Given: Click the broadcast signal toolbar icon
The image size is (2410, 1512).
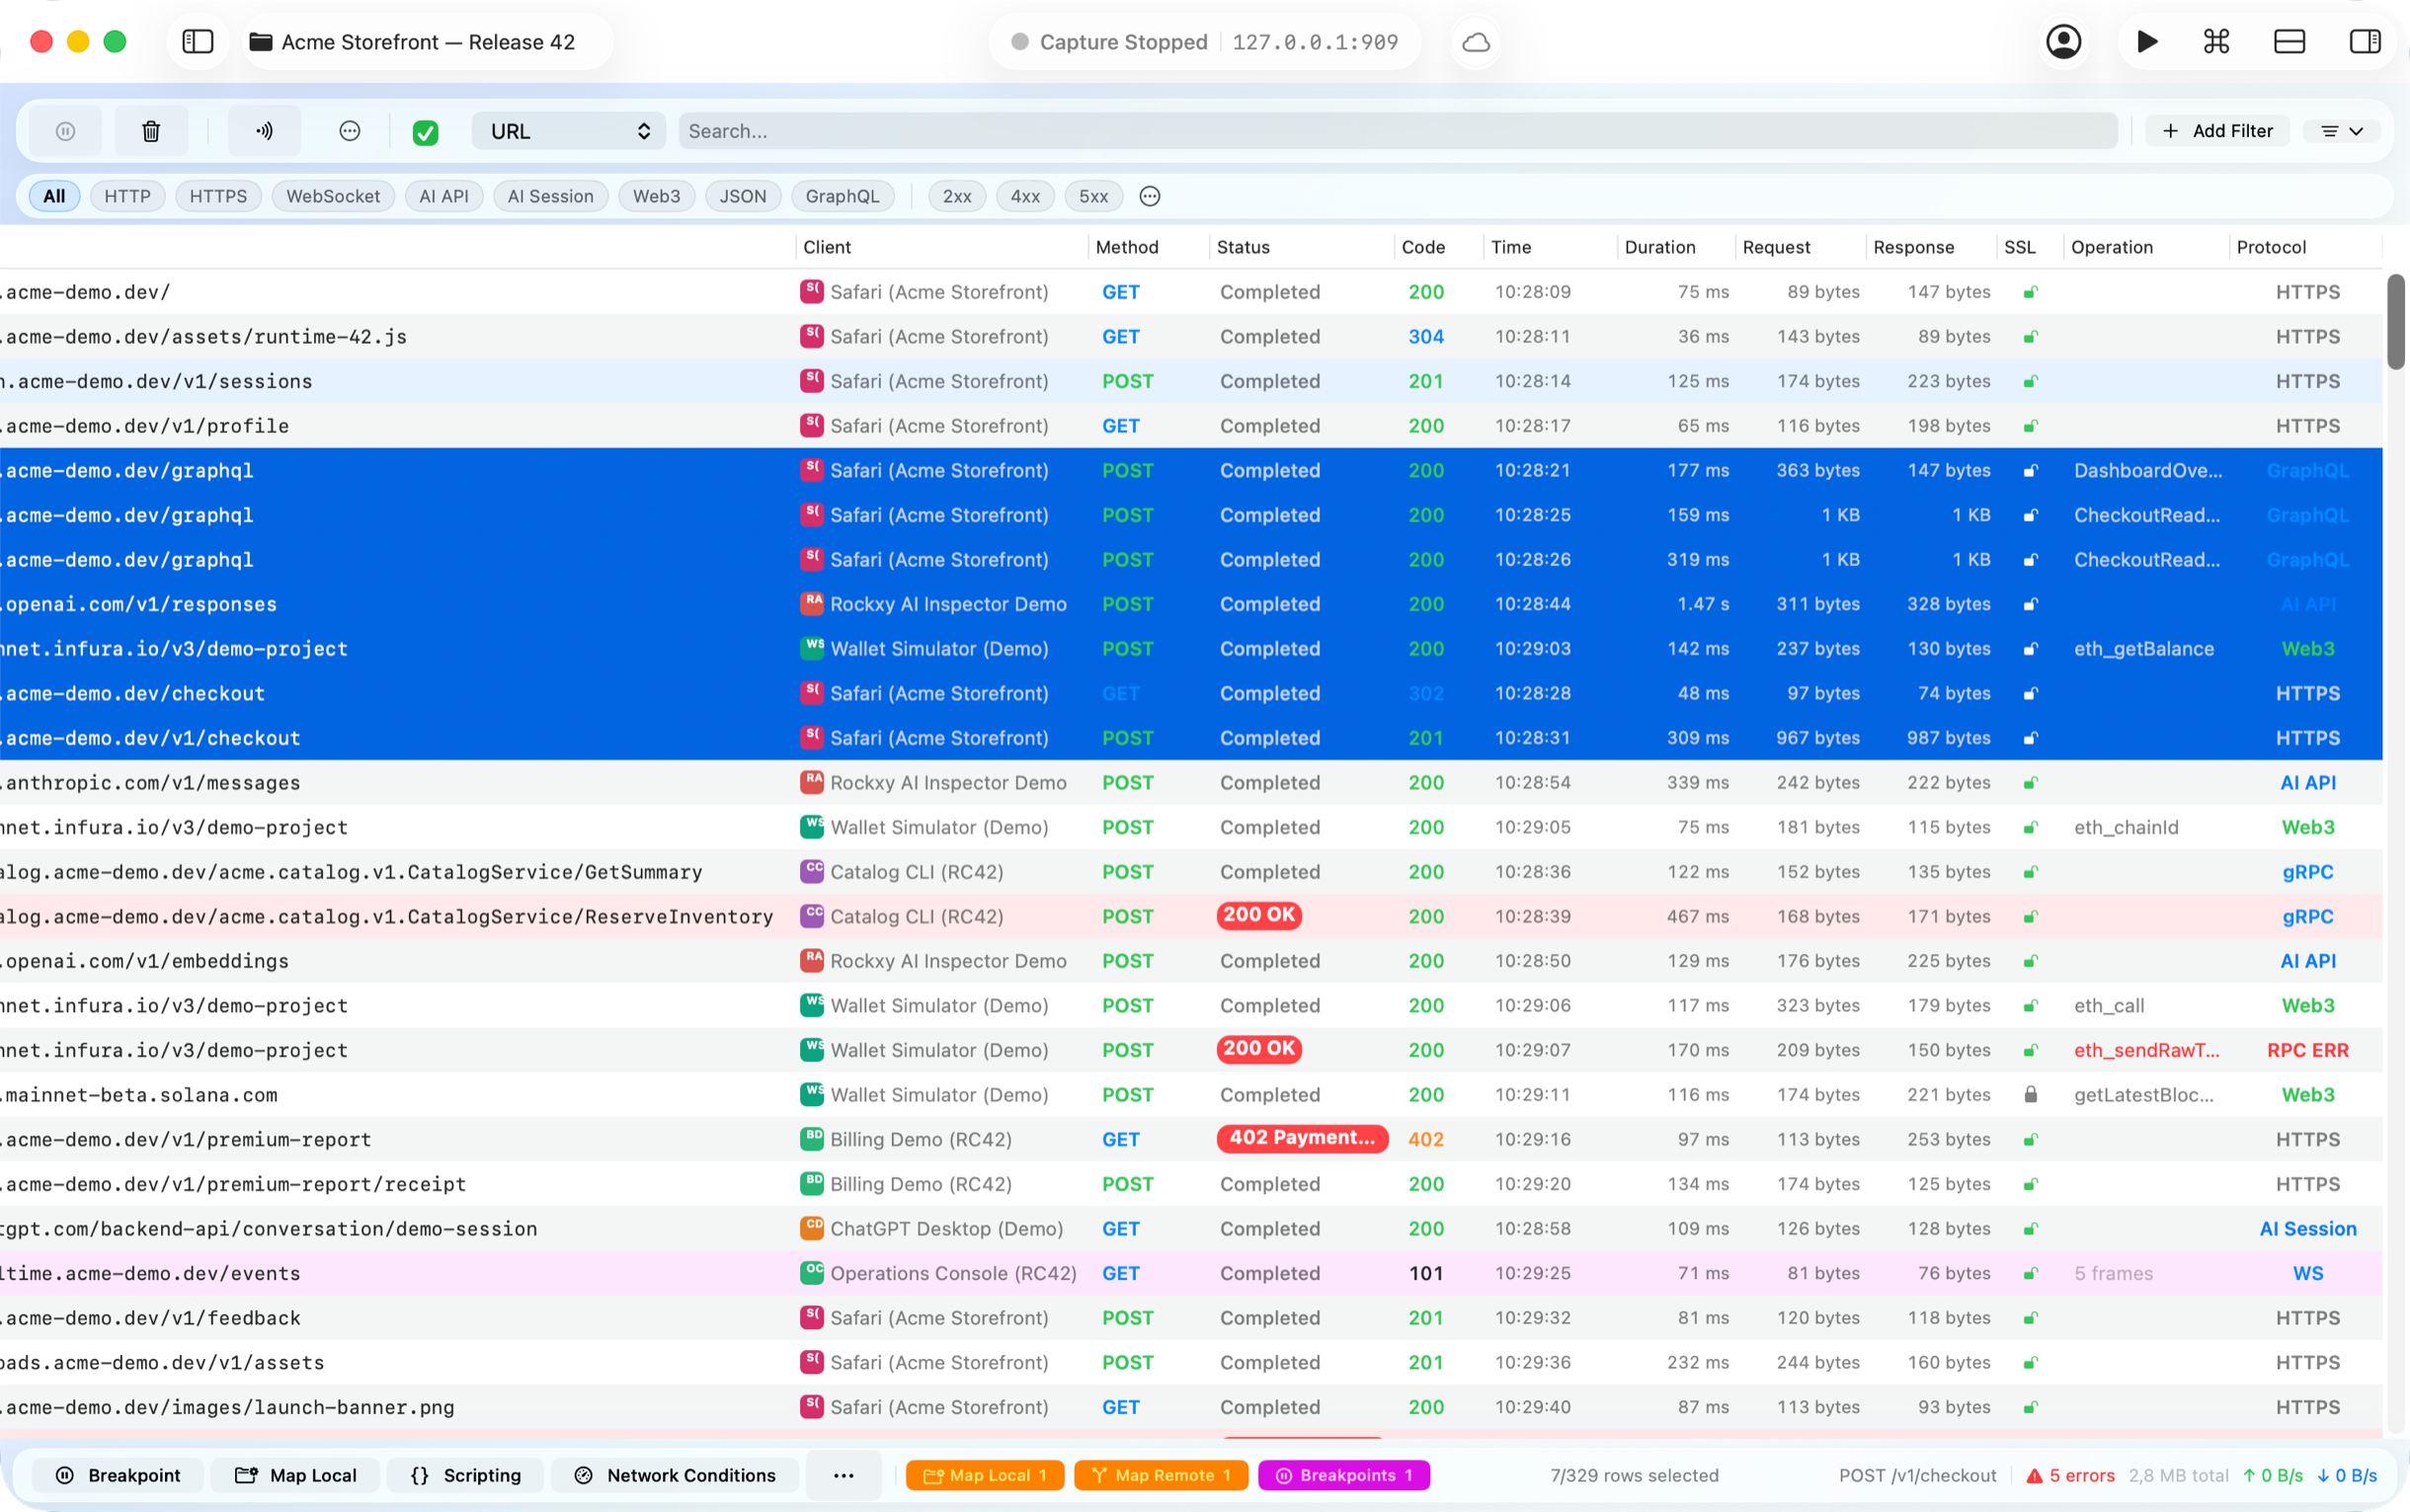Looking at the screenshot, I should (x=264, y=131).
